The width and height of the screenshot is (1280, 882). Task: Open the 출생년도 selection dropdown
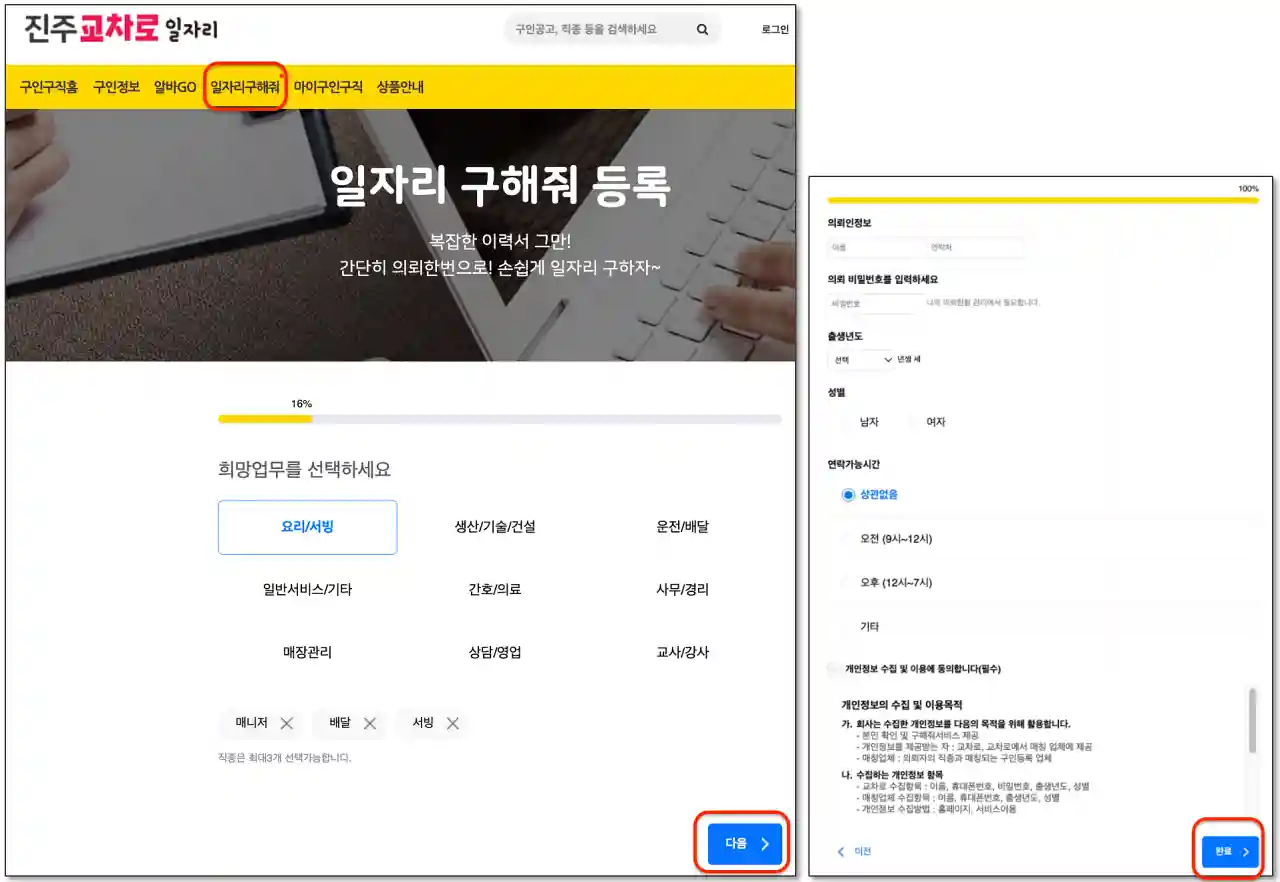click(x=858, y=360)
